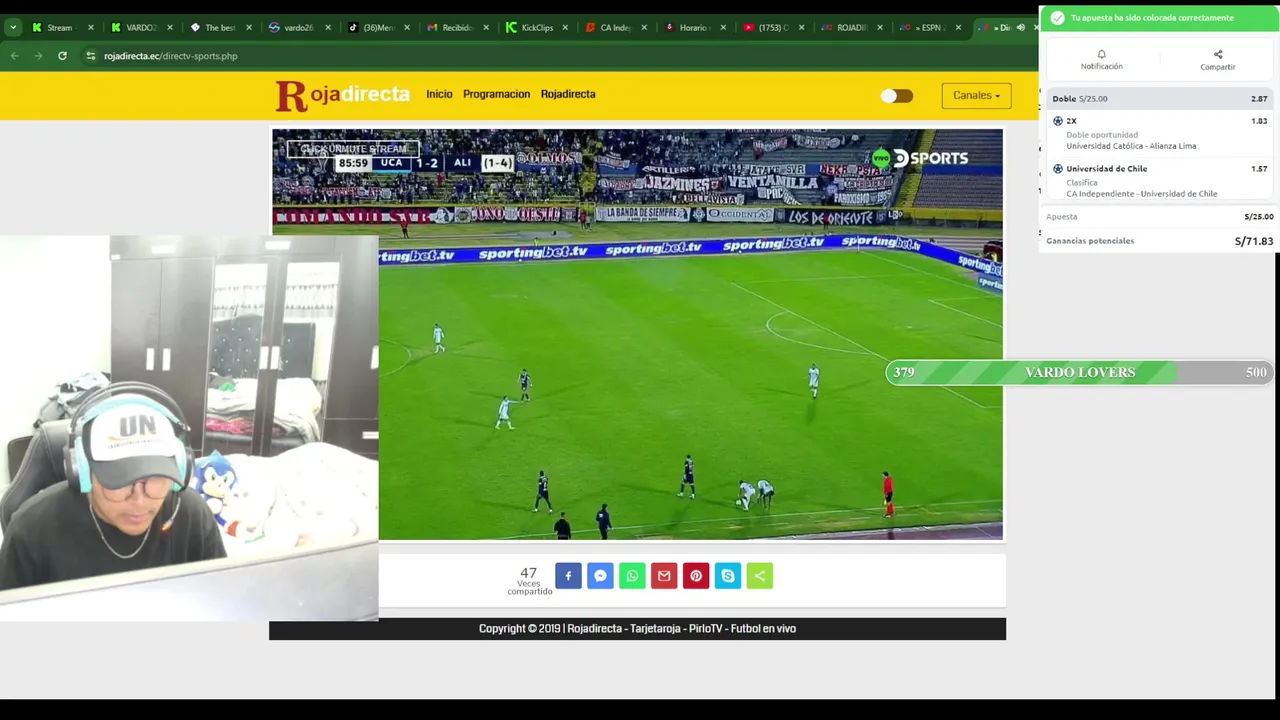Screen dimensions: 1280x720
Task: Click Ganancias potenciales S/71.83 value
Action: pos(1253,241)
